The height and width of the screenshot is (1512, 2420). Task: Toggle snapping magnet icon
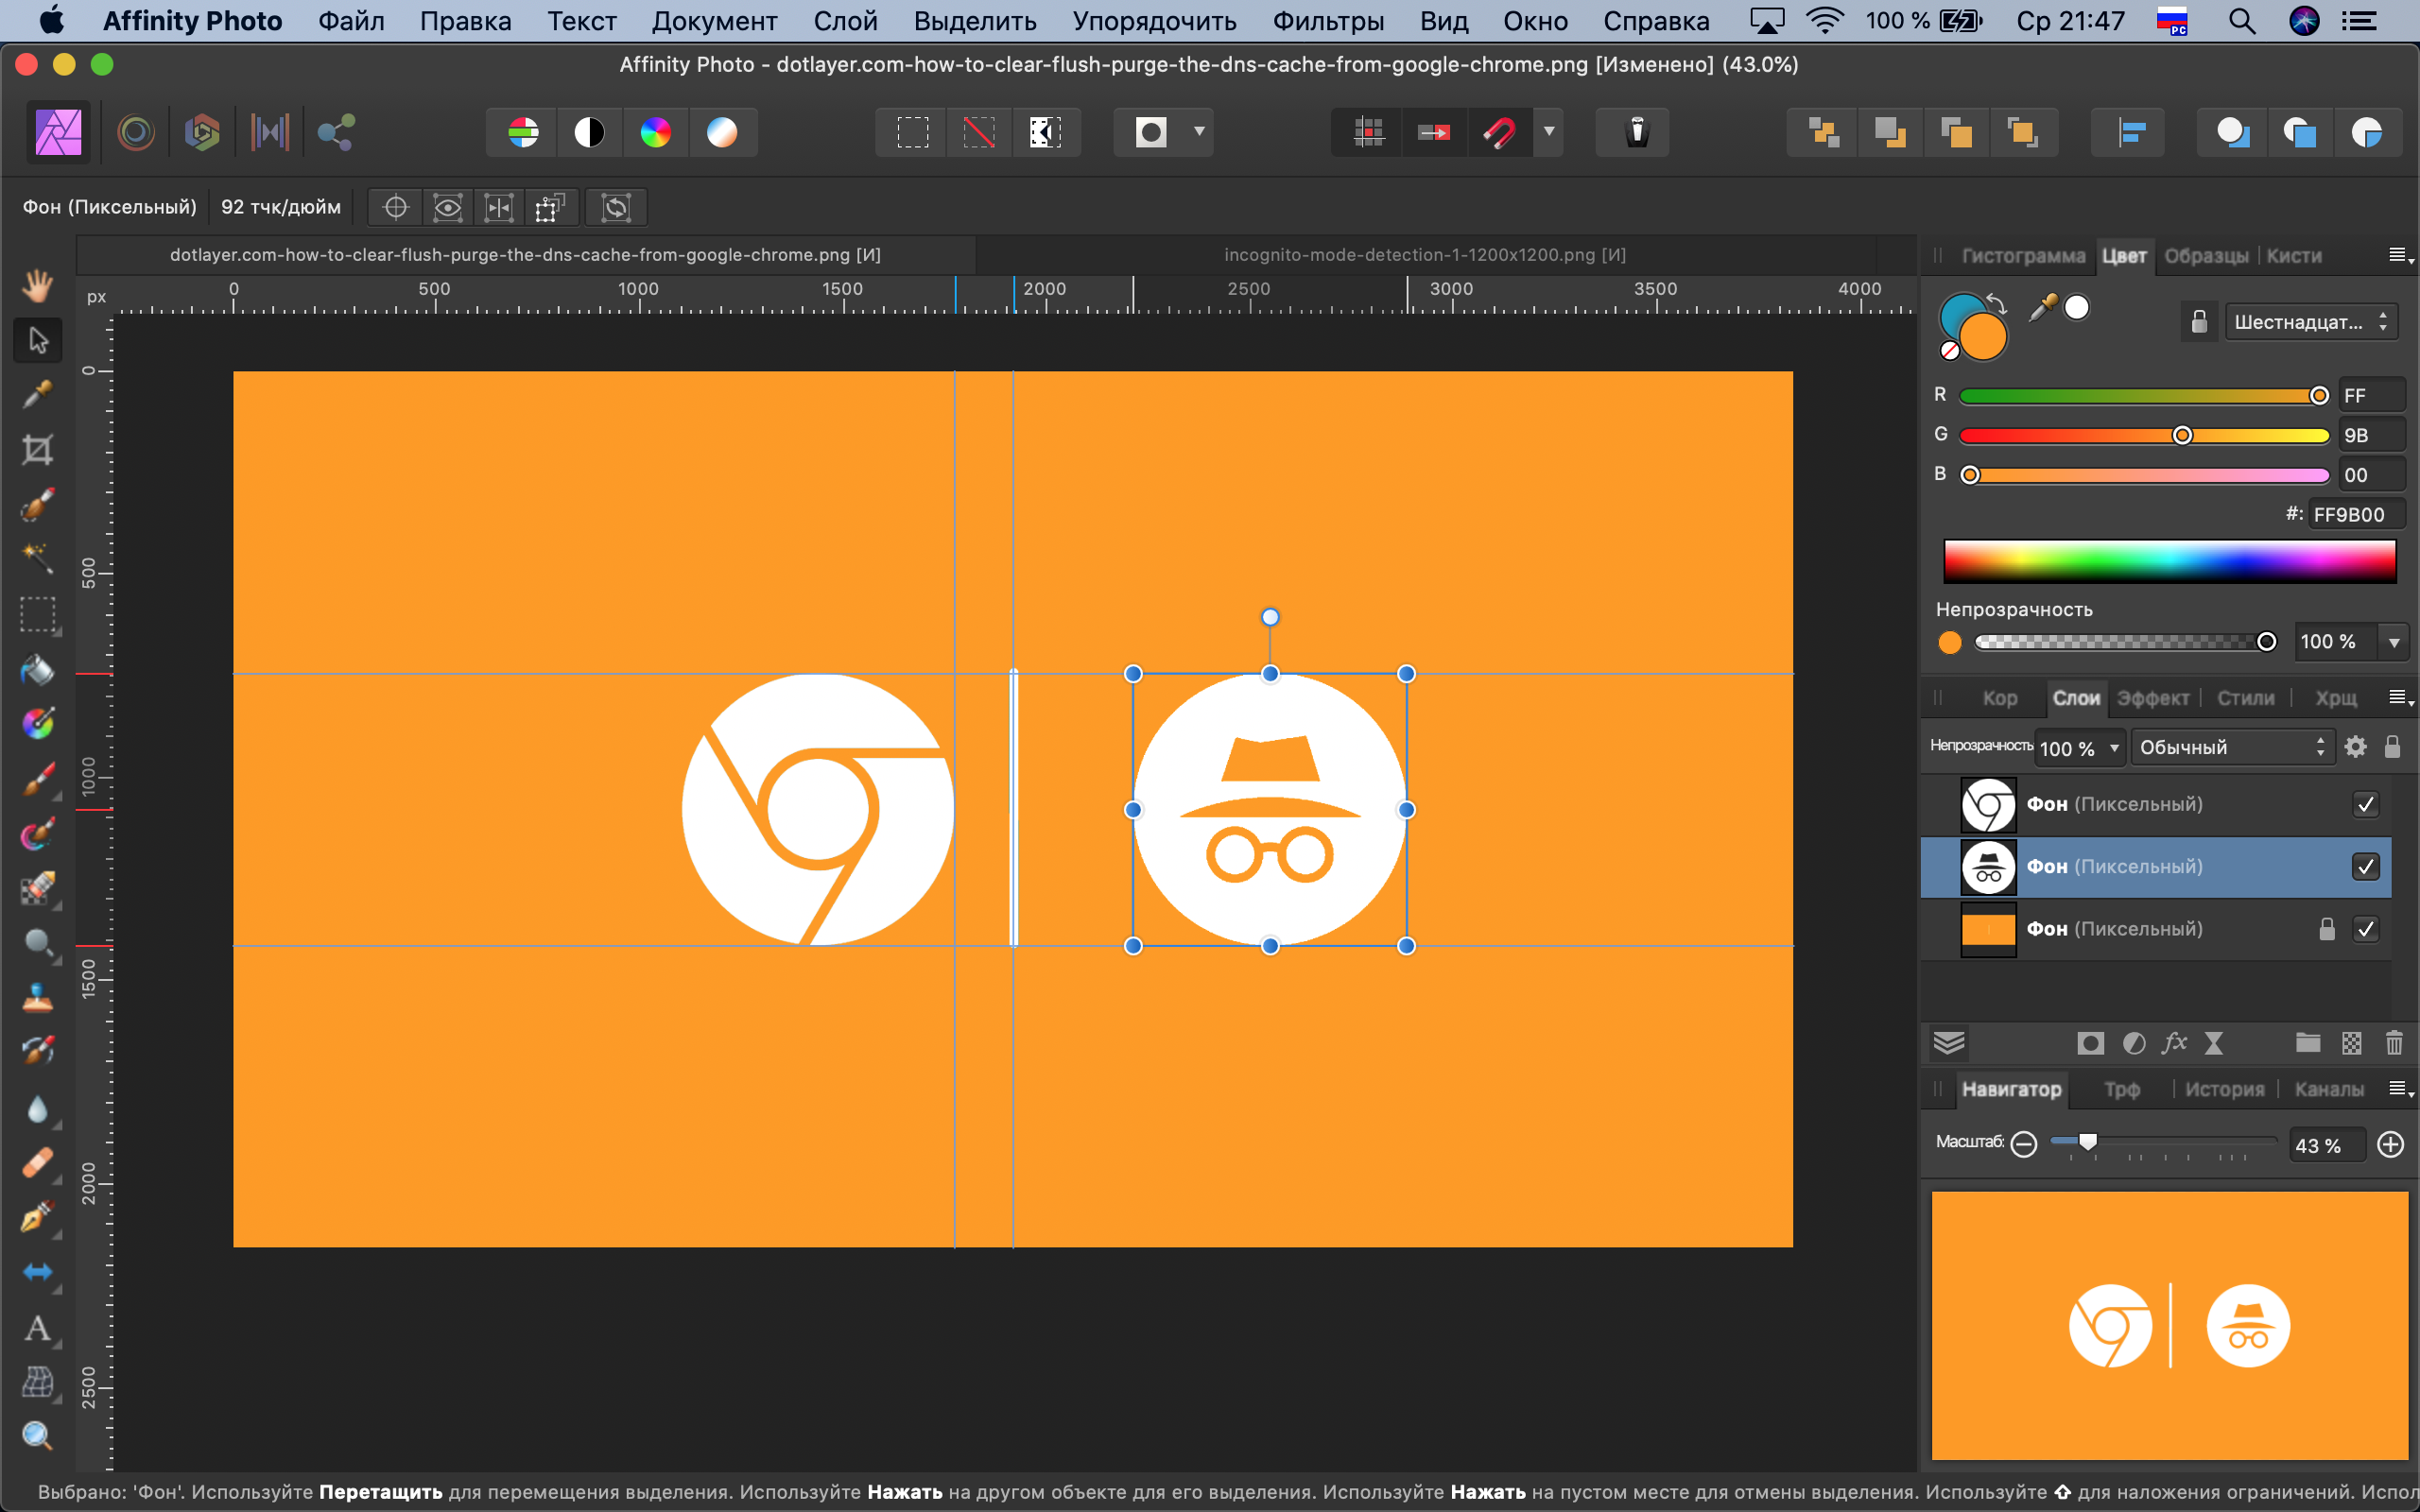(1499, 132)
